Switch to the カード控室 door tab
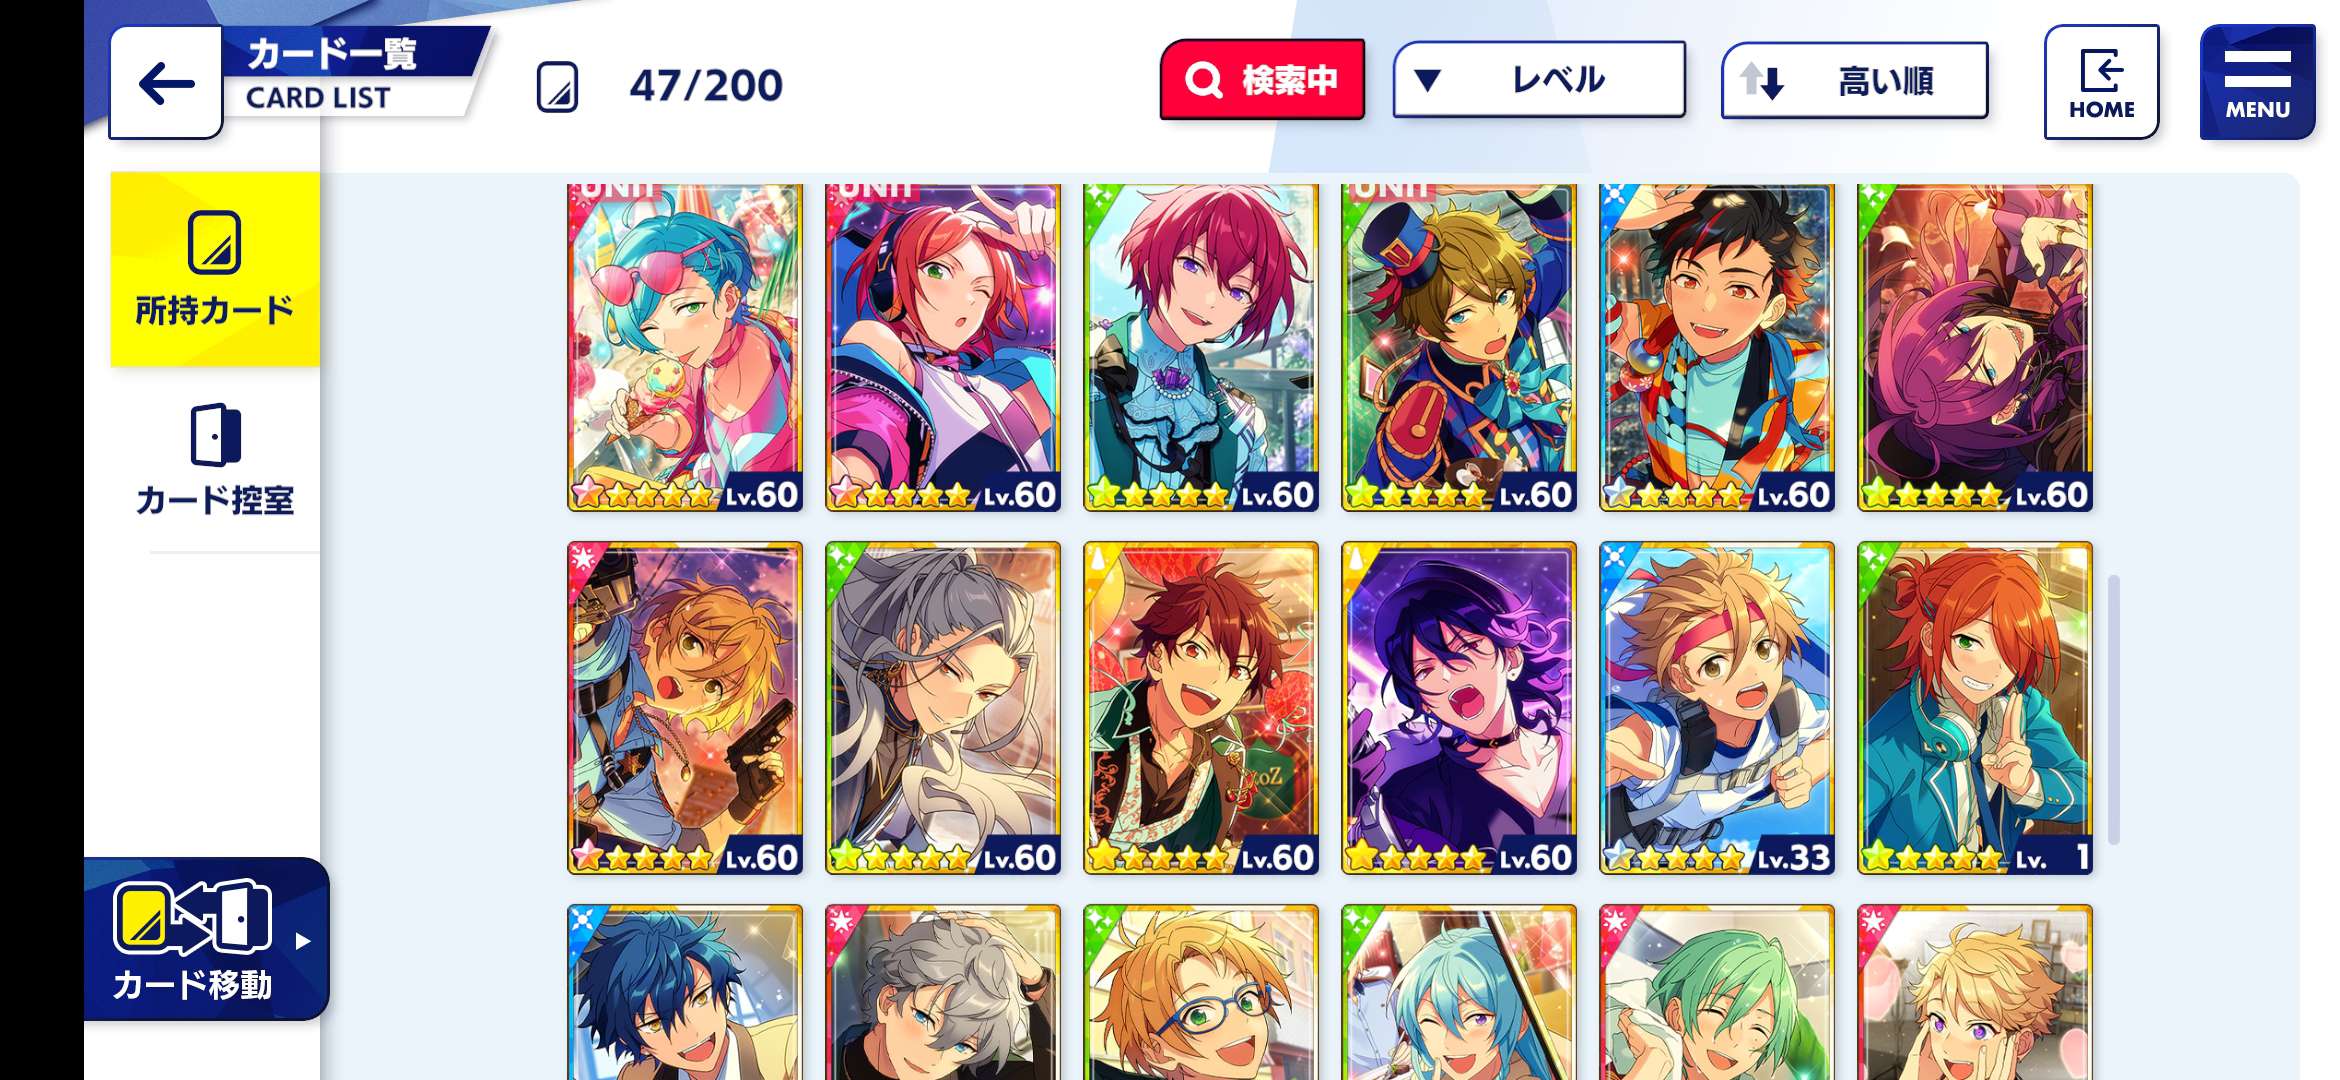 click(215, 460)
